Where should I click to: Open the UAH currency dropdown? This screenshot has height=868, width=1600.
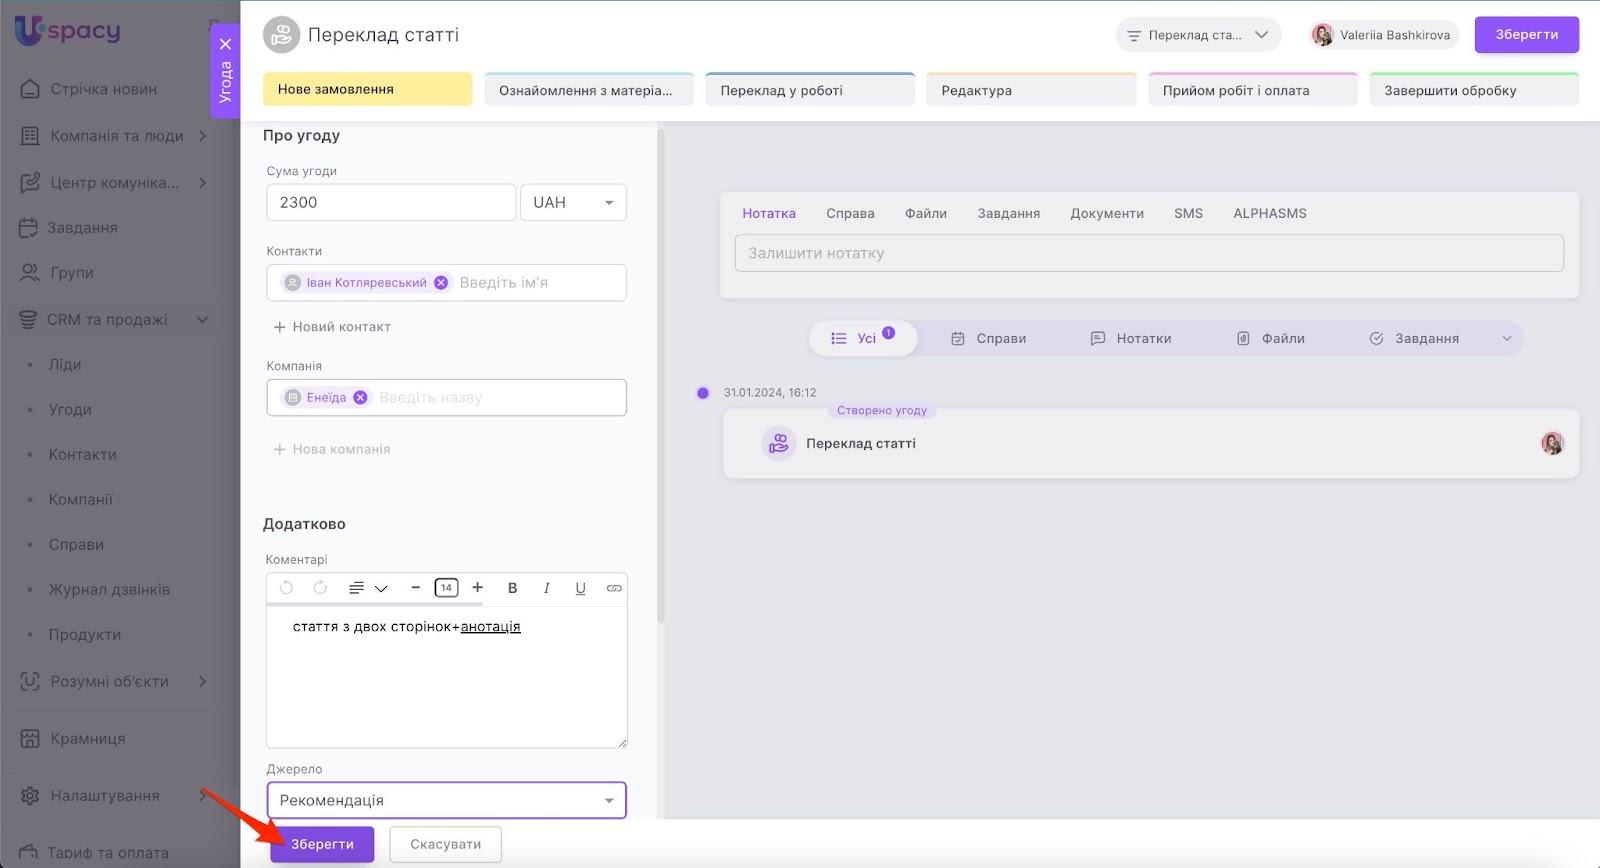point(573,202)
